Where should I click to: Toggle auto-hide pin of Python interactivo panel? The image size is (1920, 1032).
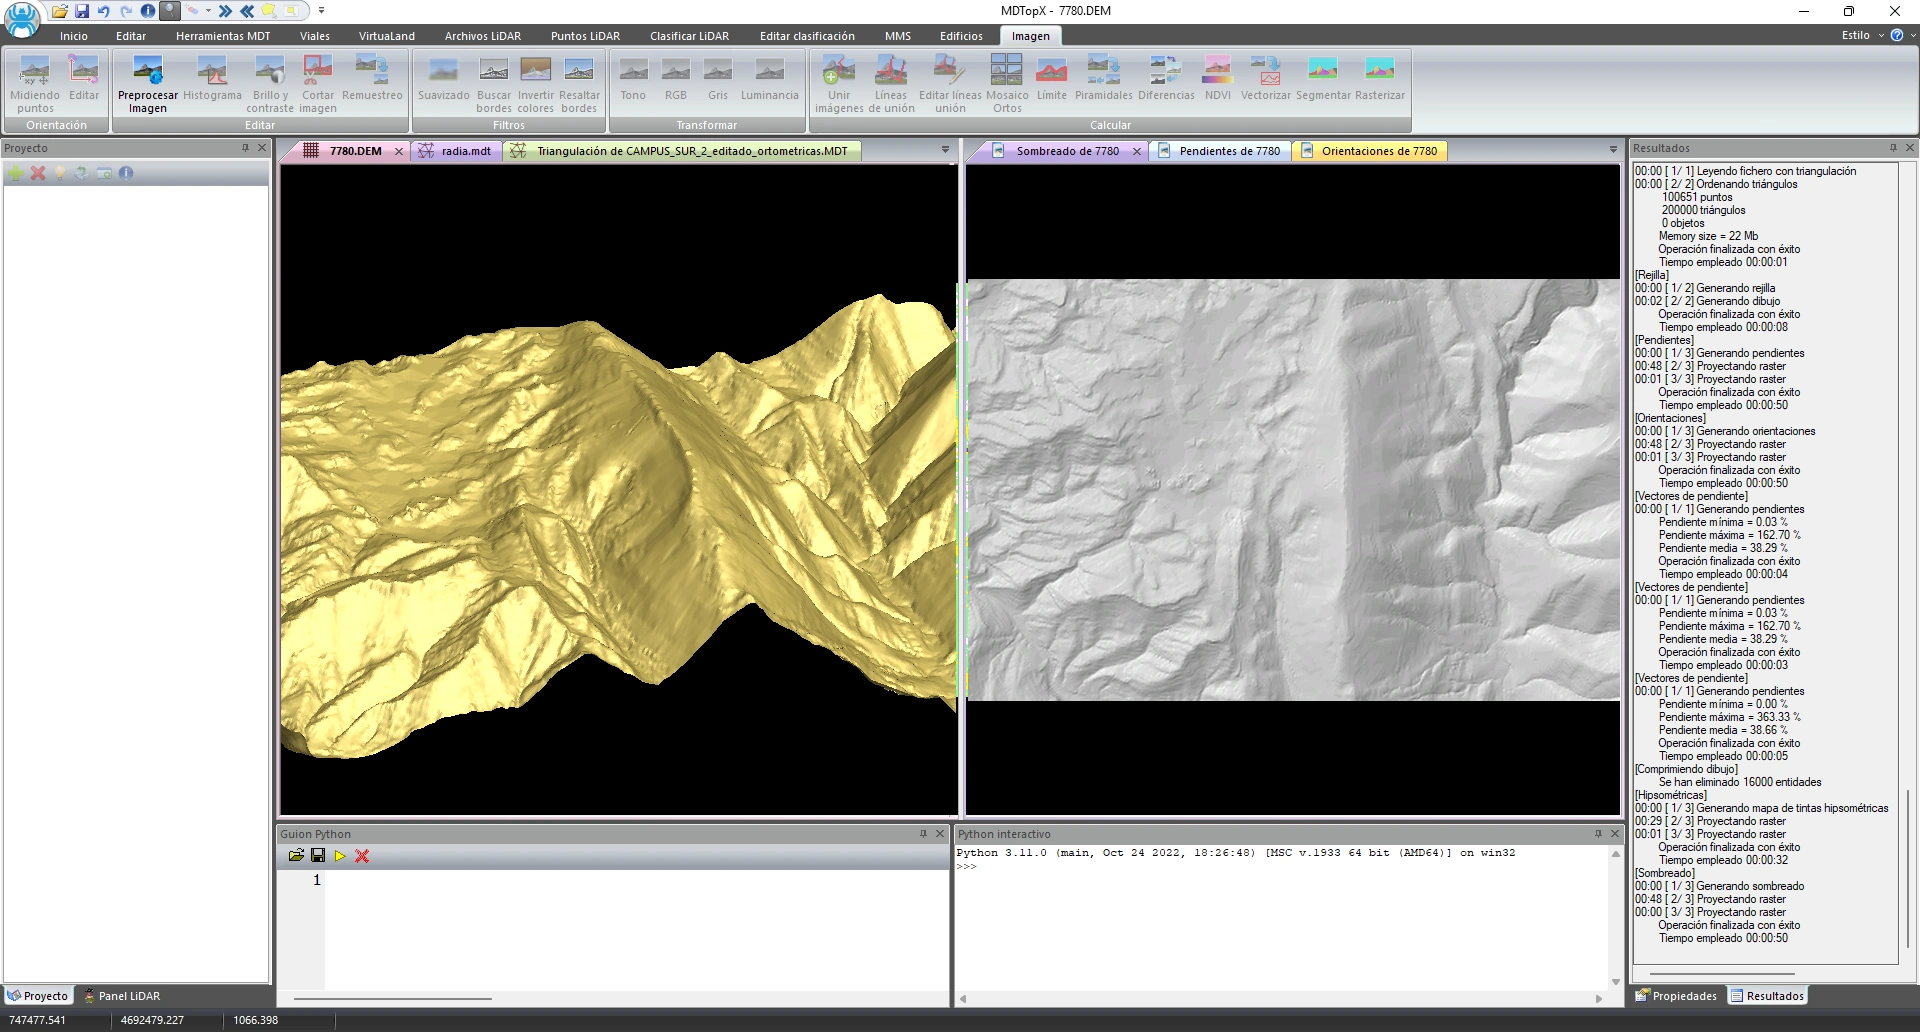pyautogui.click(x=1598, y=834)
